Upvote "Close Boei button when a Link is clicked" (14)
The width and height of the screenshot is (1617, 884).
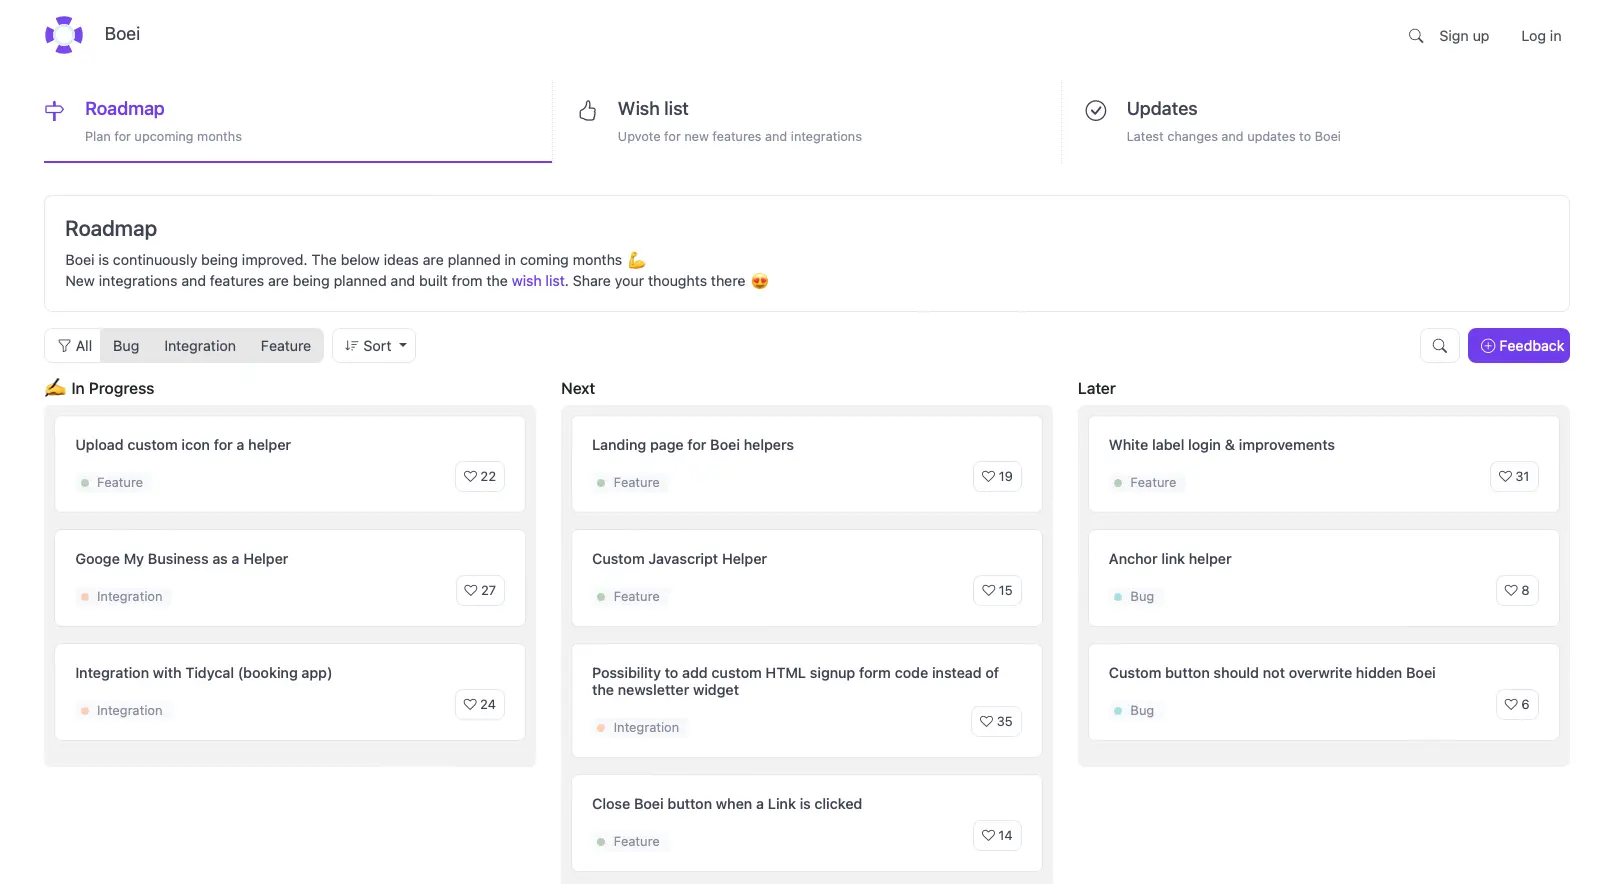tap(997, 836)
